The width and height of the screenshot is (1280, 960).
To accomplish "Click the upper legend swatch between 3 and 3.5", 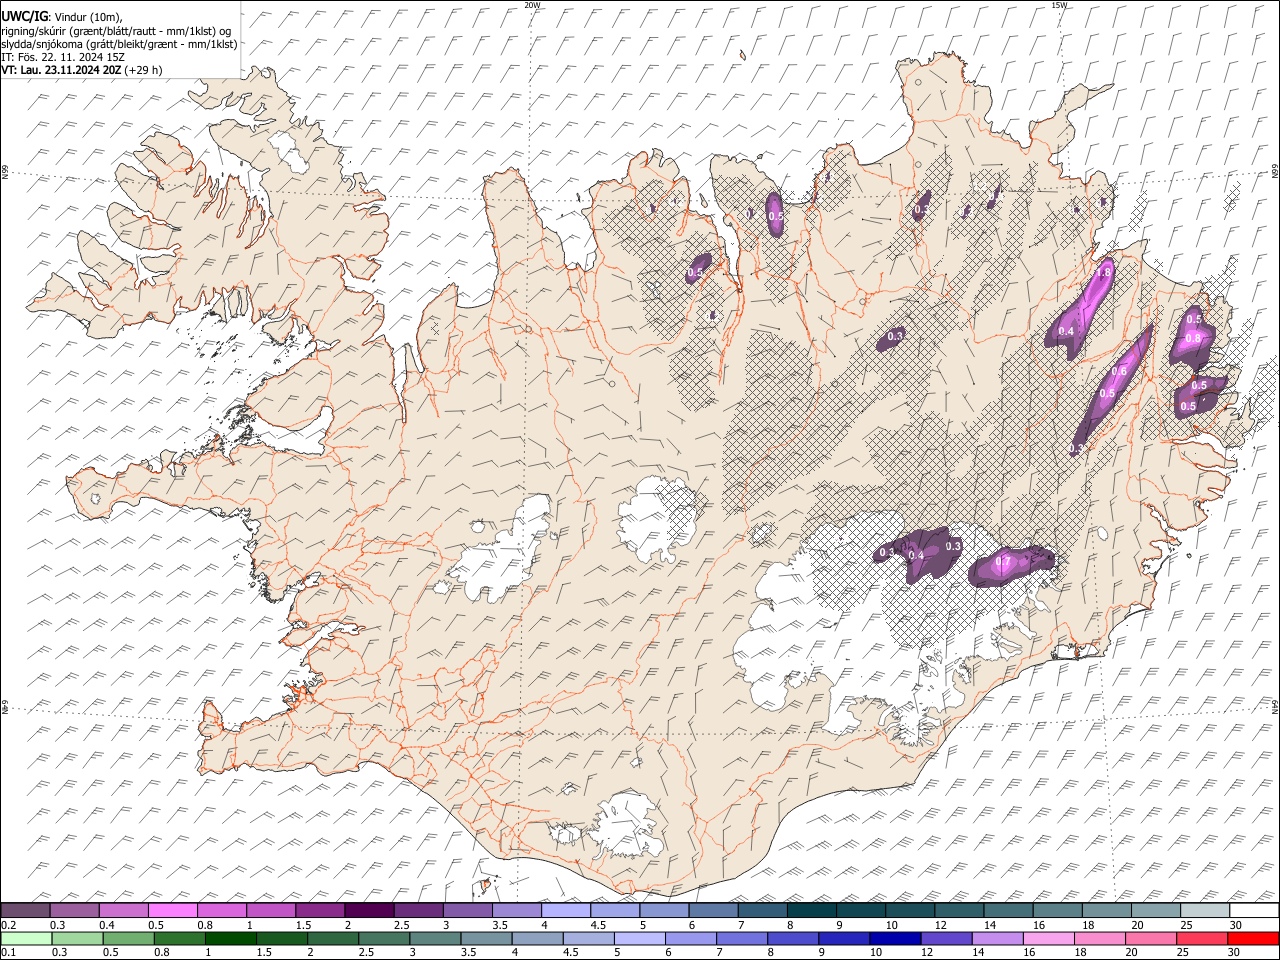I will [x=467, y=910].
